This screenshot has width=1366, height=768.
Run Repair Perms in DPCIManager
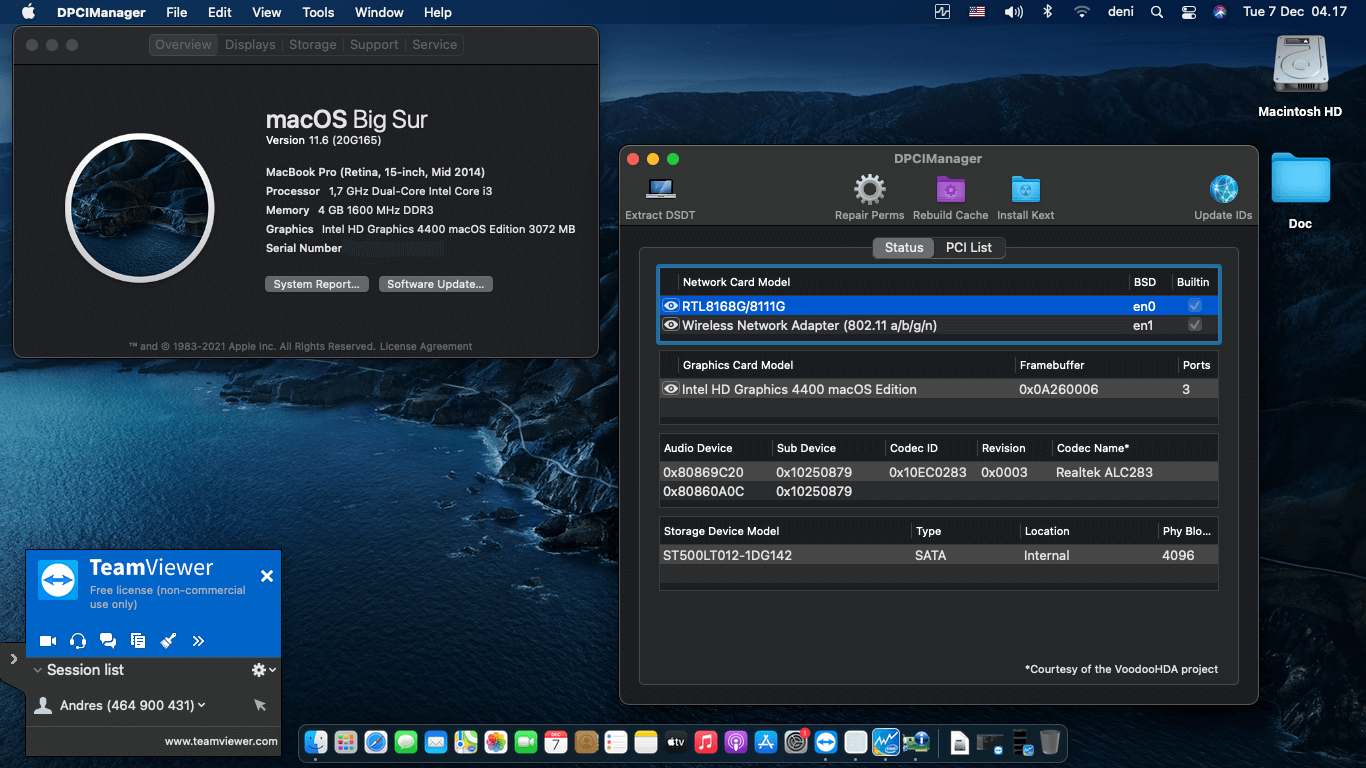tap(869, 197)
